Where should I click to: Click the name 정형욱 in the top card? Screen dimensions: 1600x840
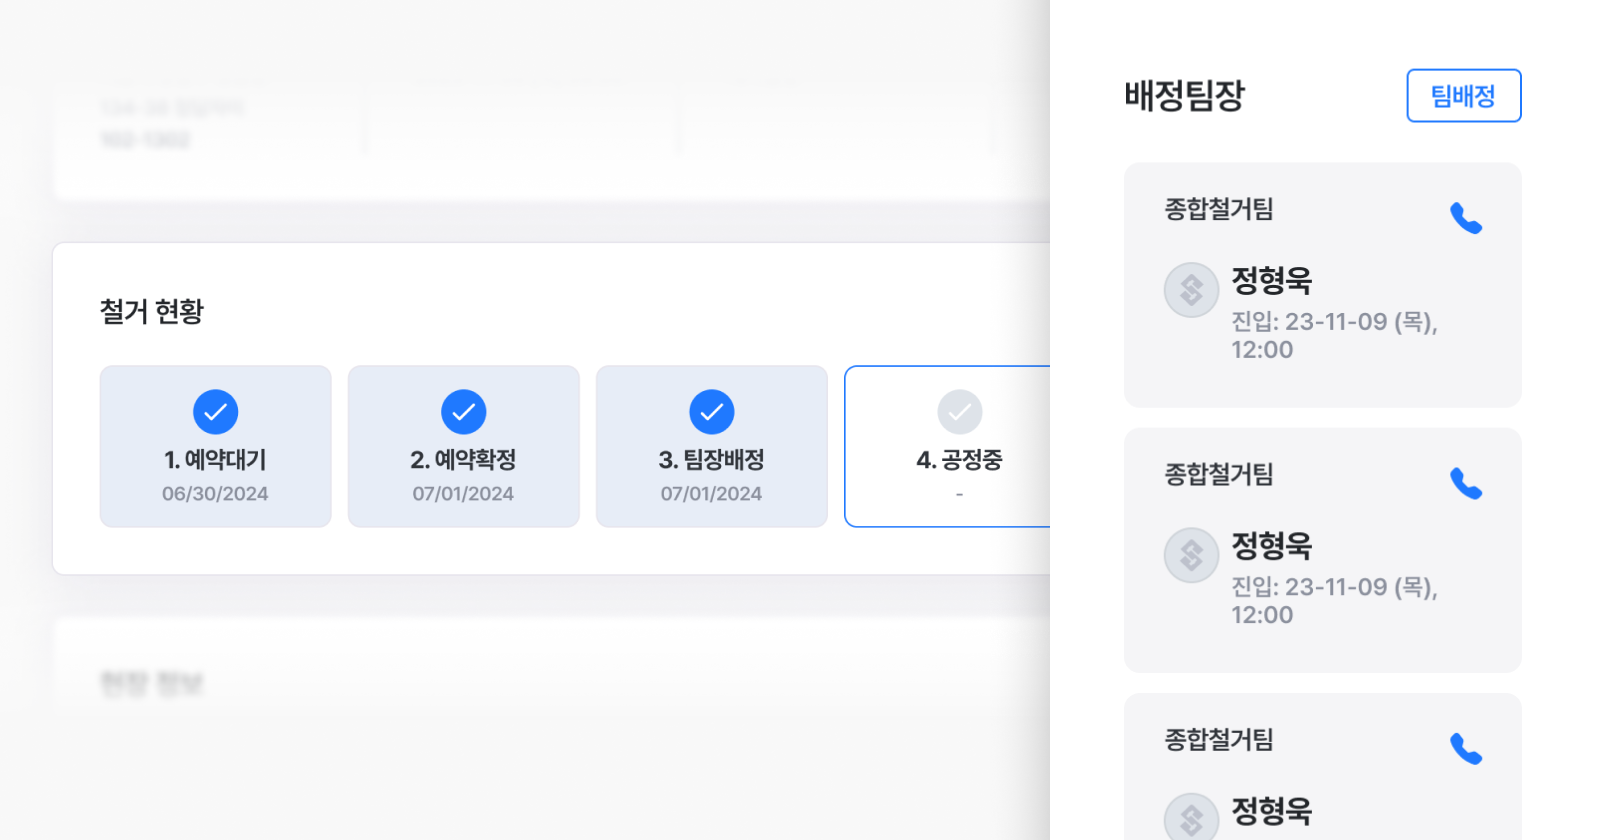[x=1271, y=281]
